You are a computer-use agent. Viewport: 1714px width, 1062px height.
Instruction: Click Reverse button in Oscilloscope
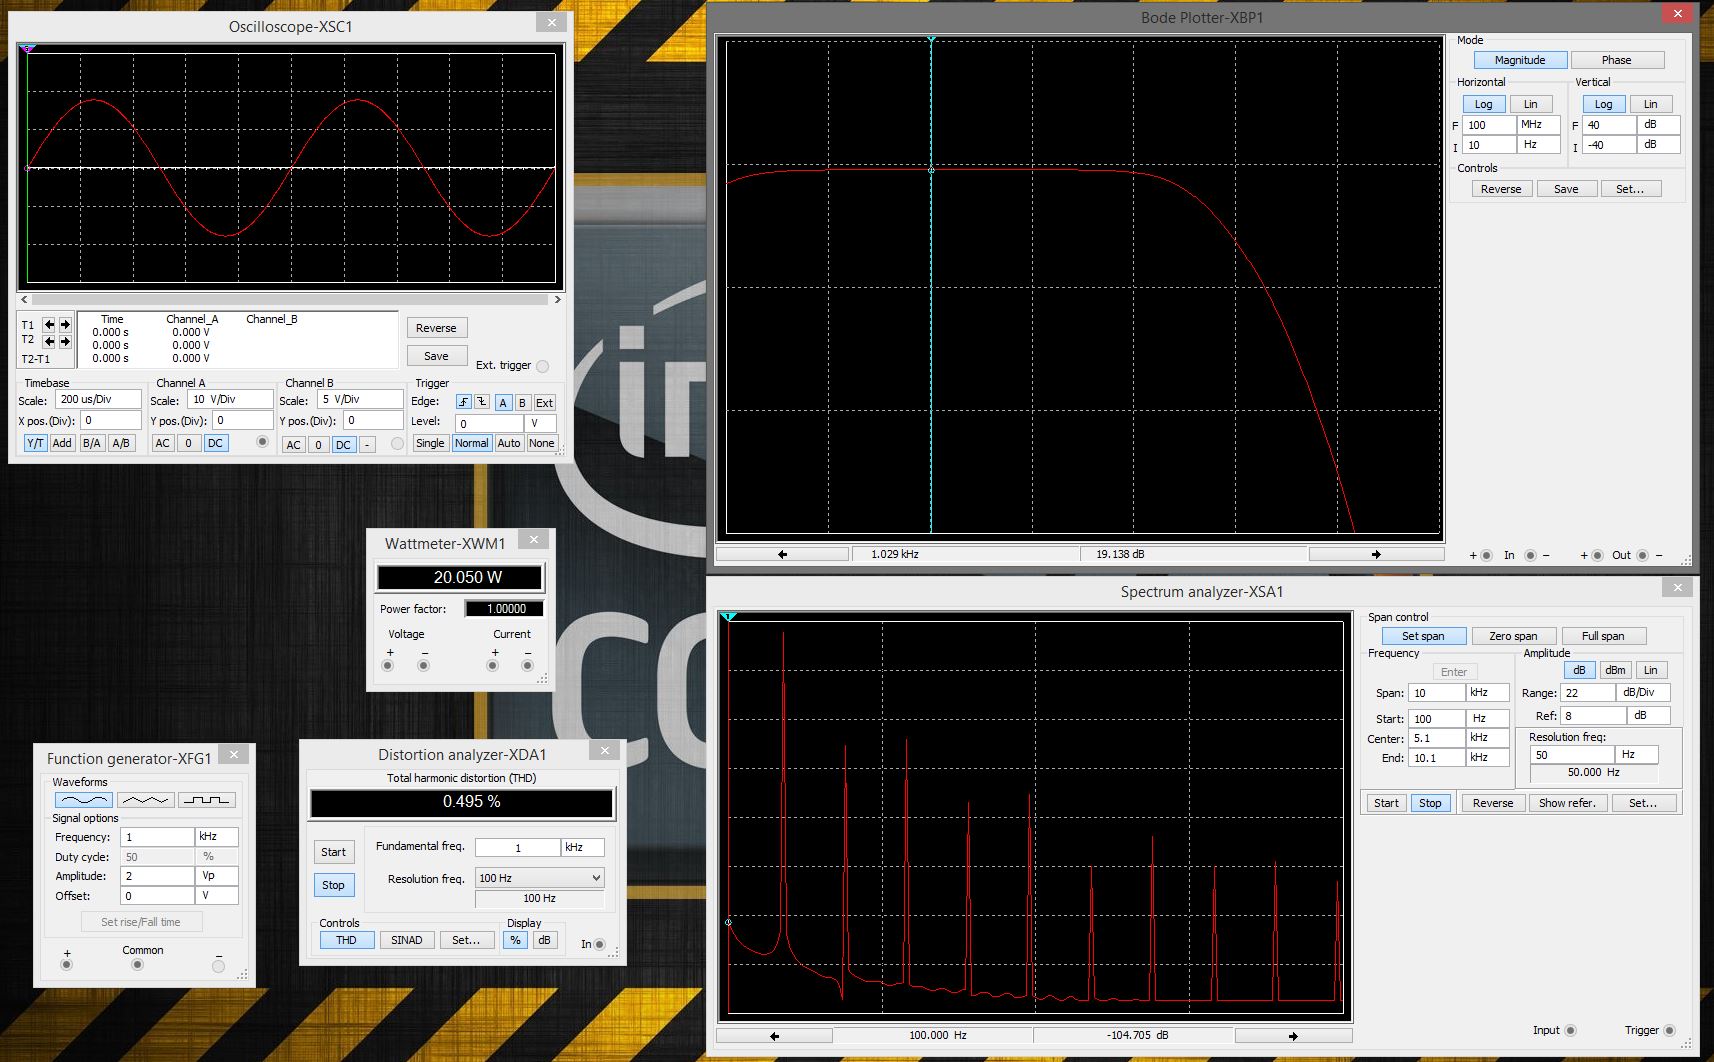click(x=436, y=328)
